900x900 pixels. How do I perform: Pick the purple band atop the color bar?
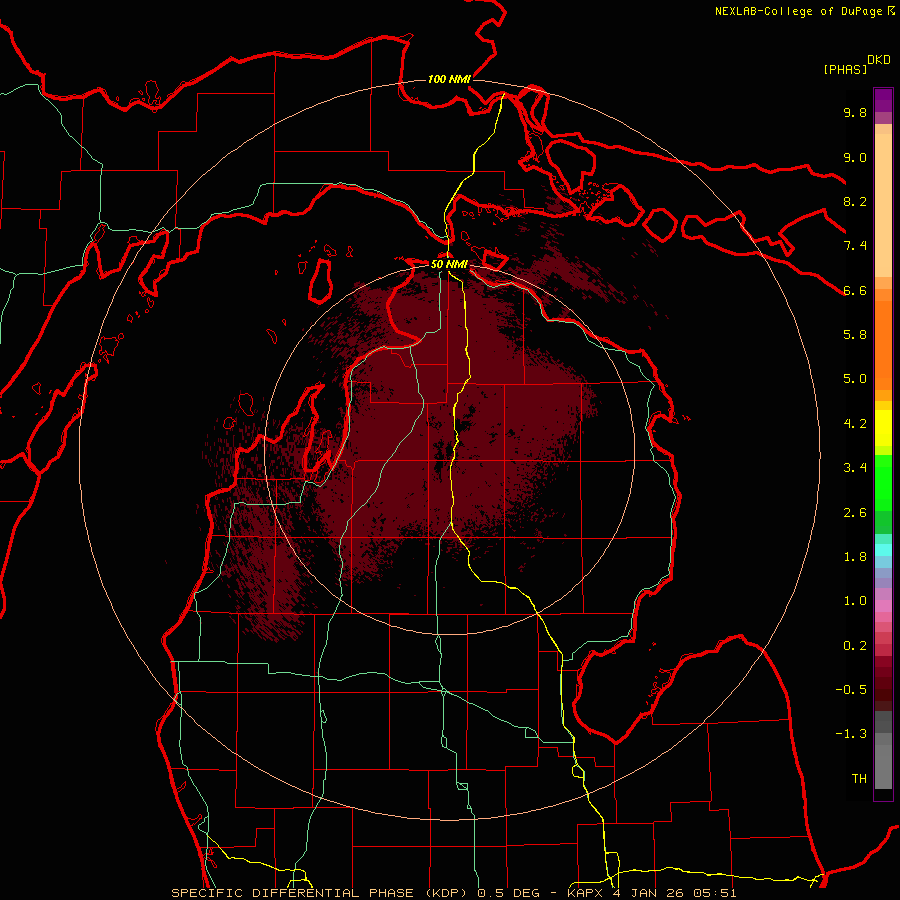(x=883, y=100)
